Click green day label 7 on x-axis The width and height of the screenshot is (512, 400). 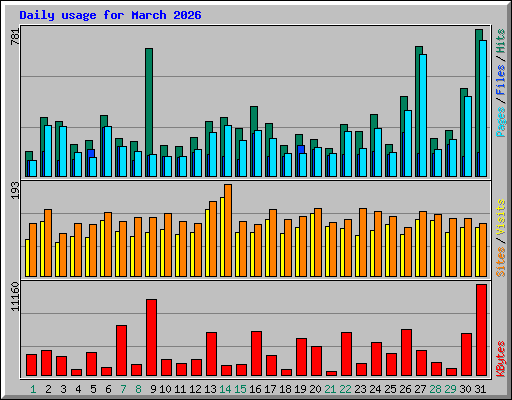pyautogui.click(x=123, y=389)
